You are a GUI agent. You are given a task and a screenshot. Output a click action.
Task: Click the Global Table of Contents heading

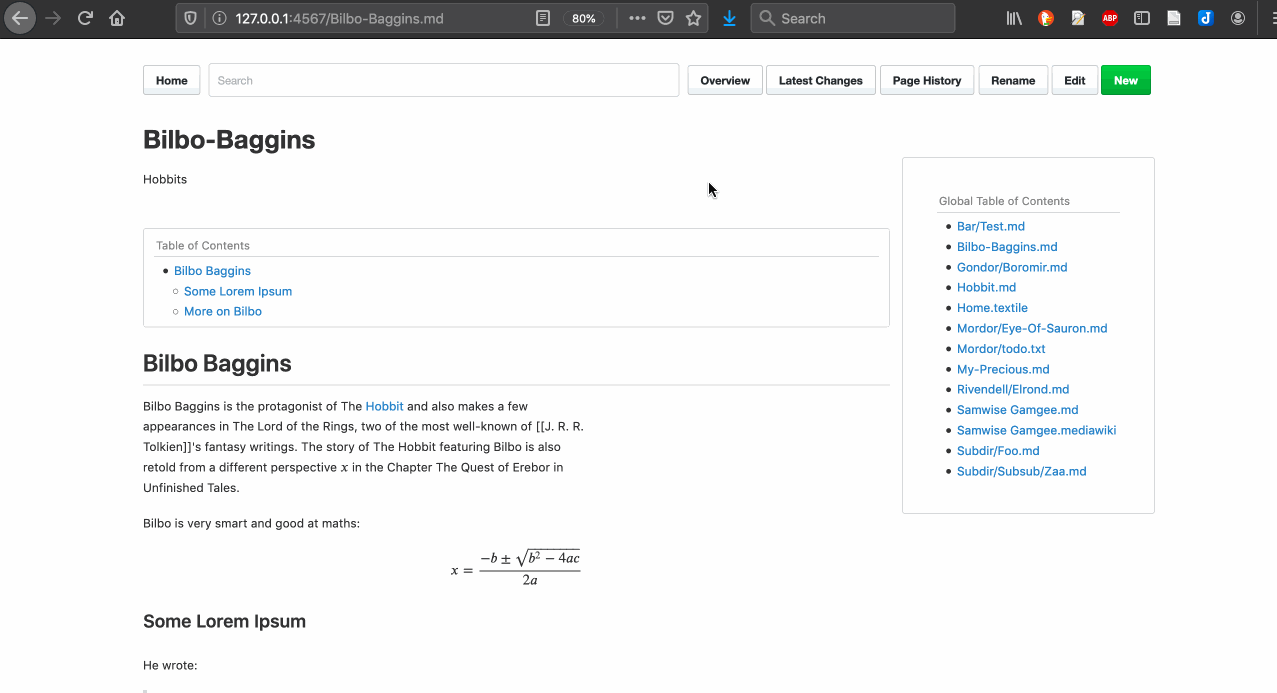1004,201
